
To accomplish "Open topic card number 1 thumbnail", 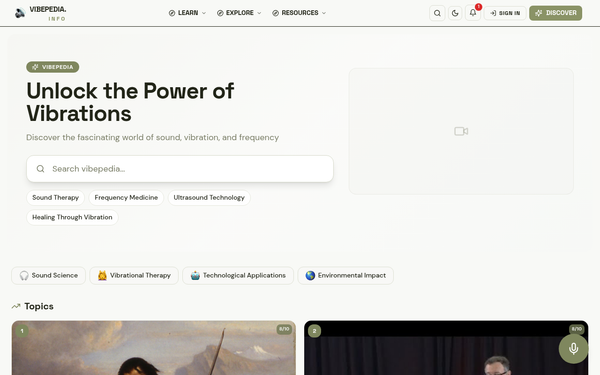I will pos(153,348).
